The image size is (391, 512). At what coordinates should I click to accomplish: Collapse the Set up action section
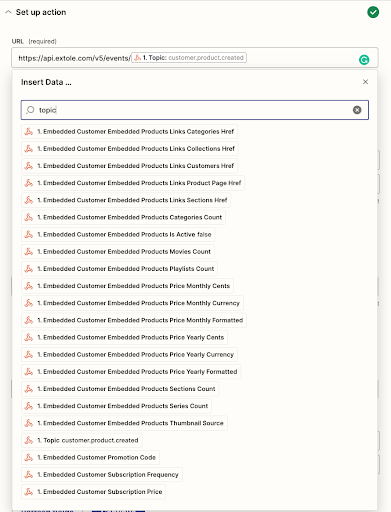click(8, 12)
